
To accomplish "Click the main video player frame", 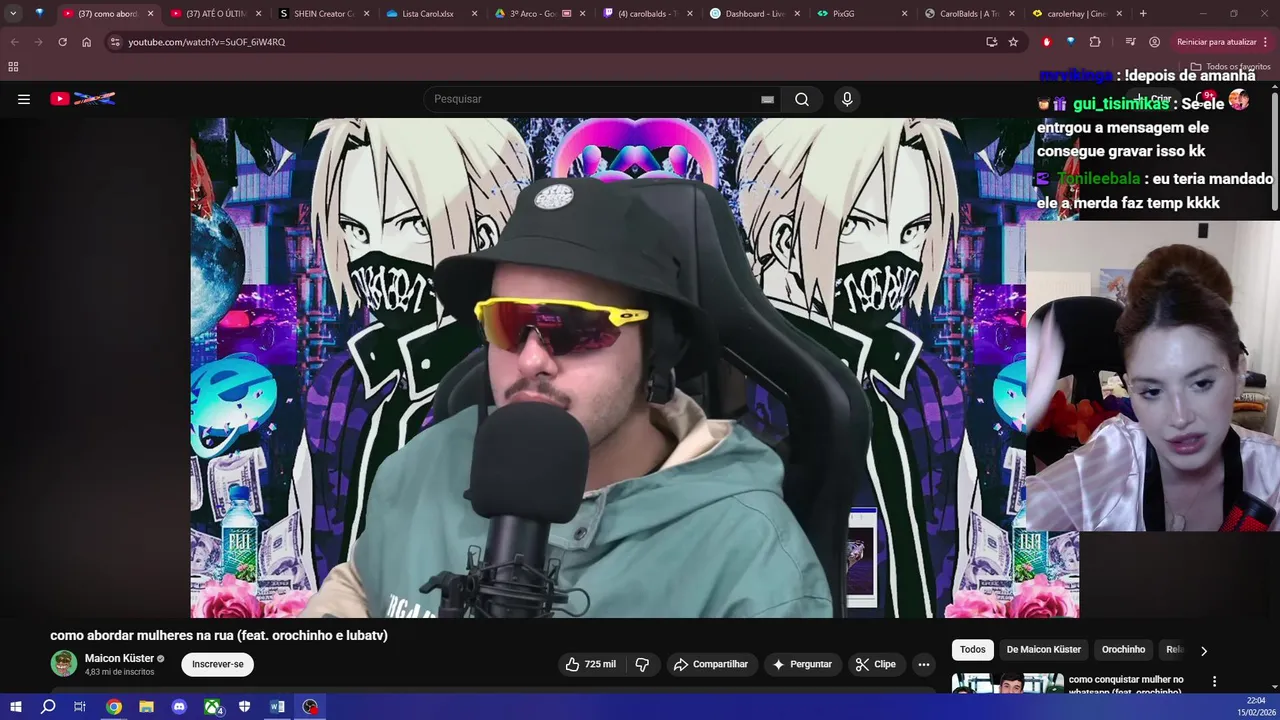I will click(635, 368).
